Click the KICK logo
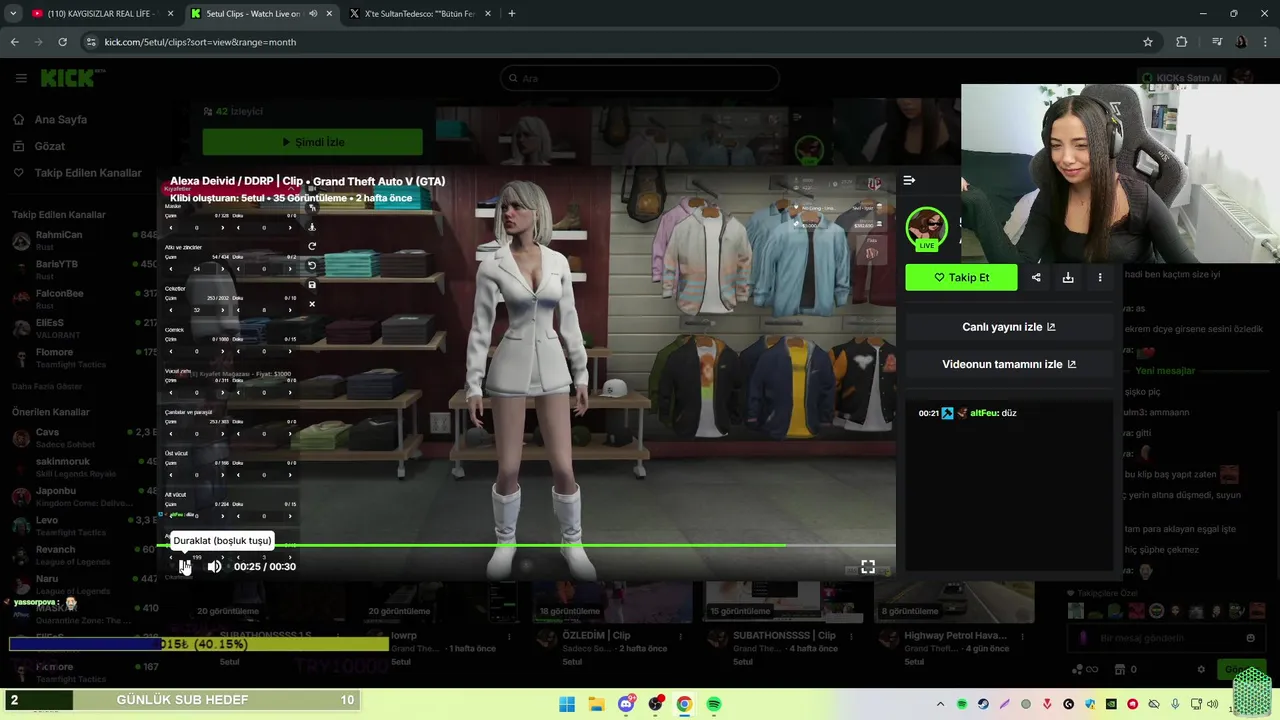 click(67, 78)
